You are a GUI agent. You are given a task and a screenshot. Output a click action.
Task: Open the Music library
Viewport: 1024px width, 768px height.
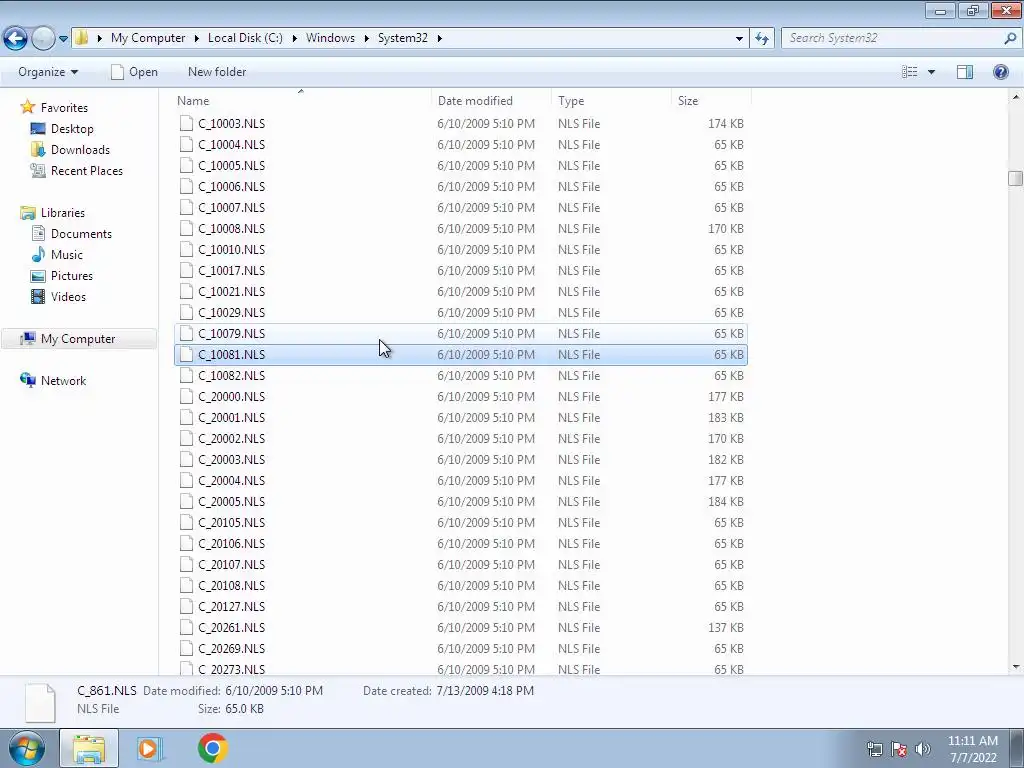click(x=67, y=254)
